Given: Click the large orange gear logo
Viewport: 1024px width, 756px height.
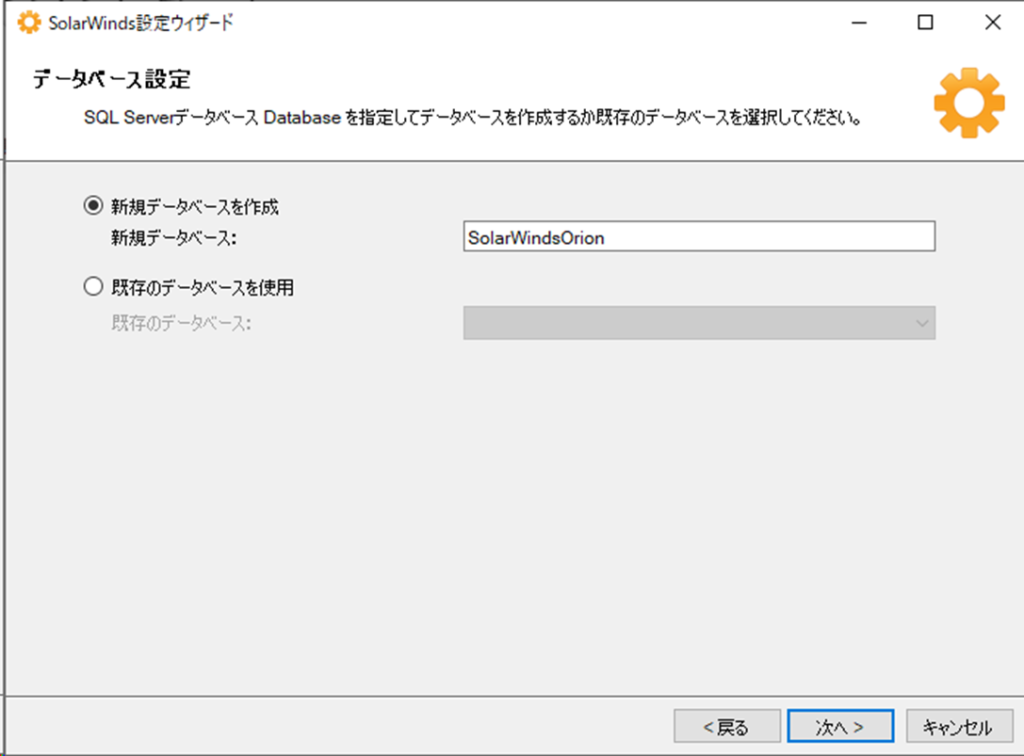Looking at the screenshot, I should point(969,102).
